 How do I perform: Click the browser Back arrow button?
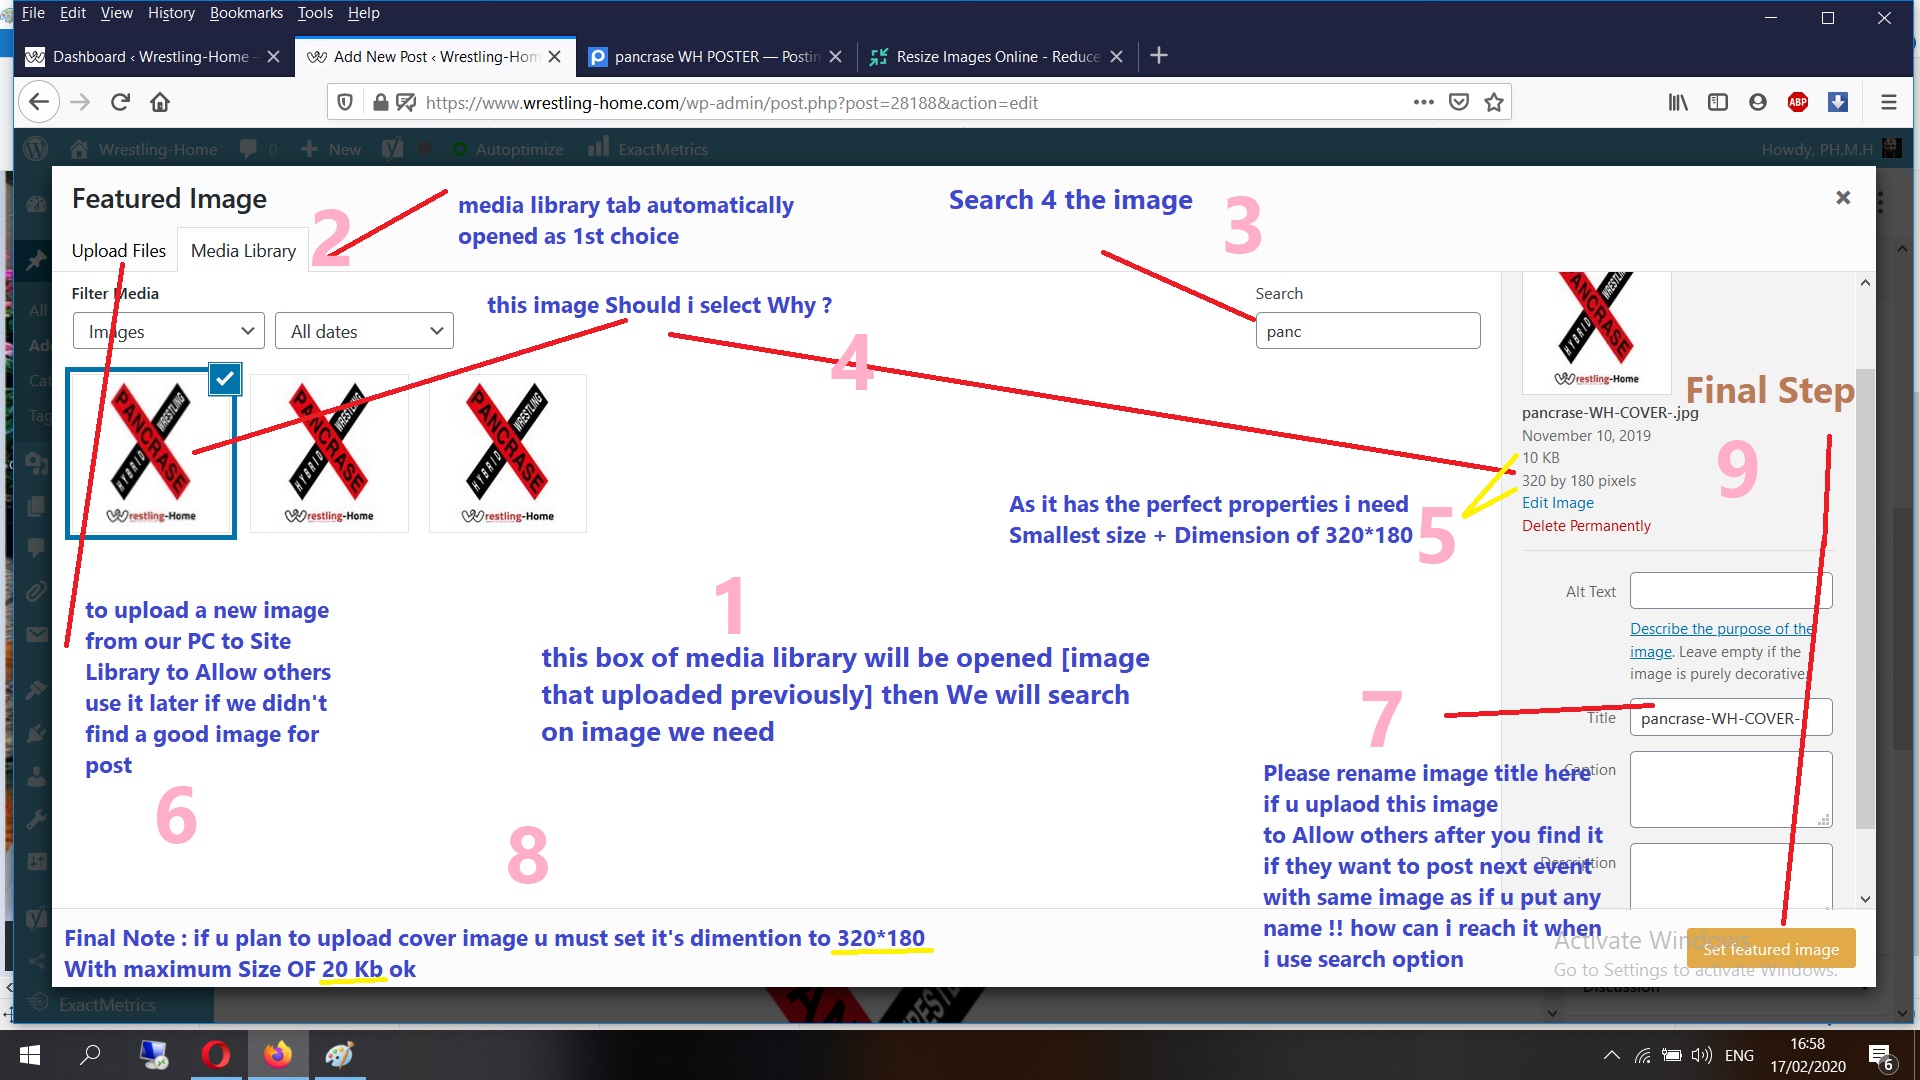click(x=39, y=102)
